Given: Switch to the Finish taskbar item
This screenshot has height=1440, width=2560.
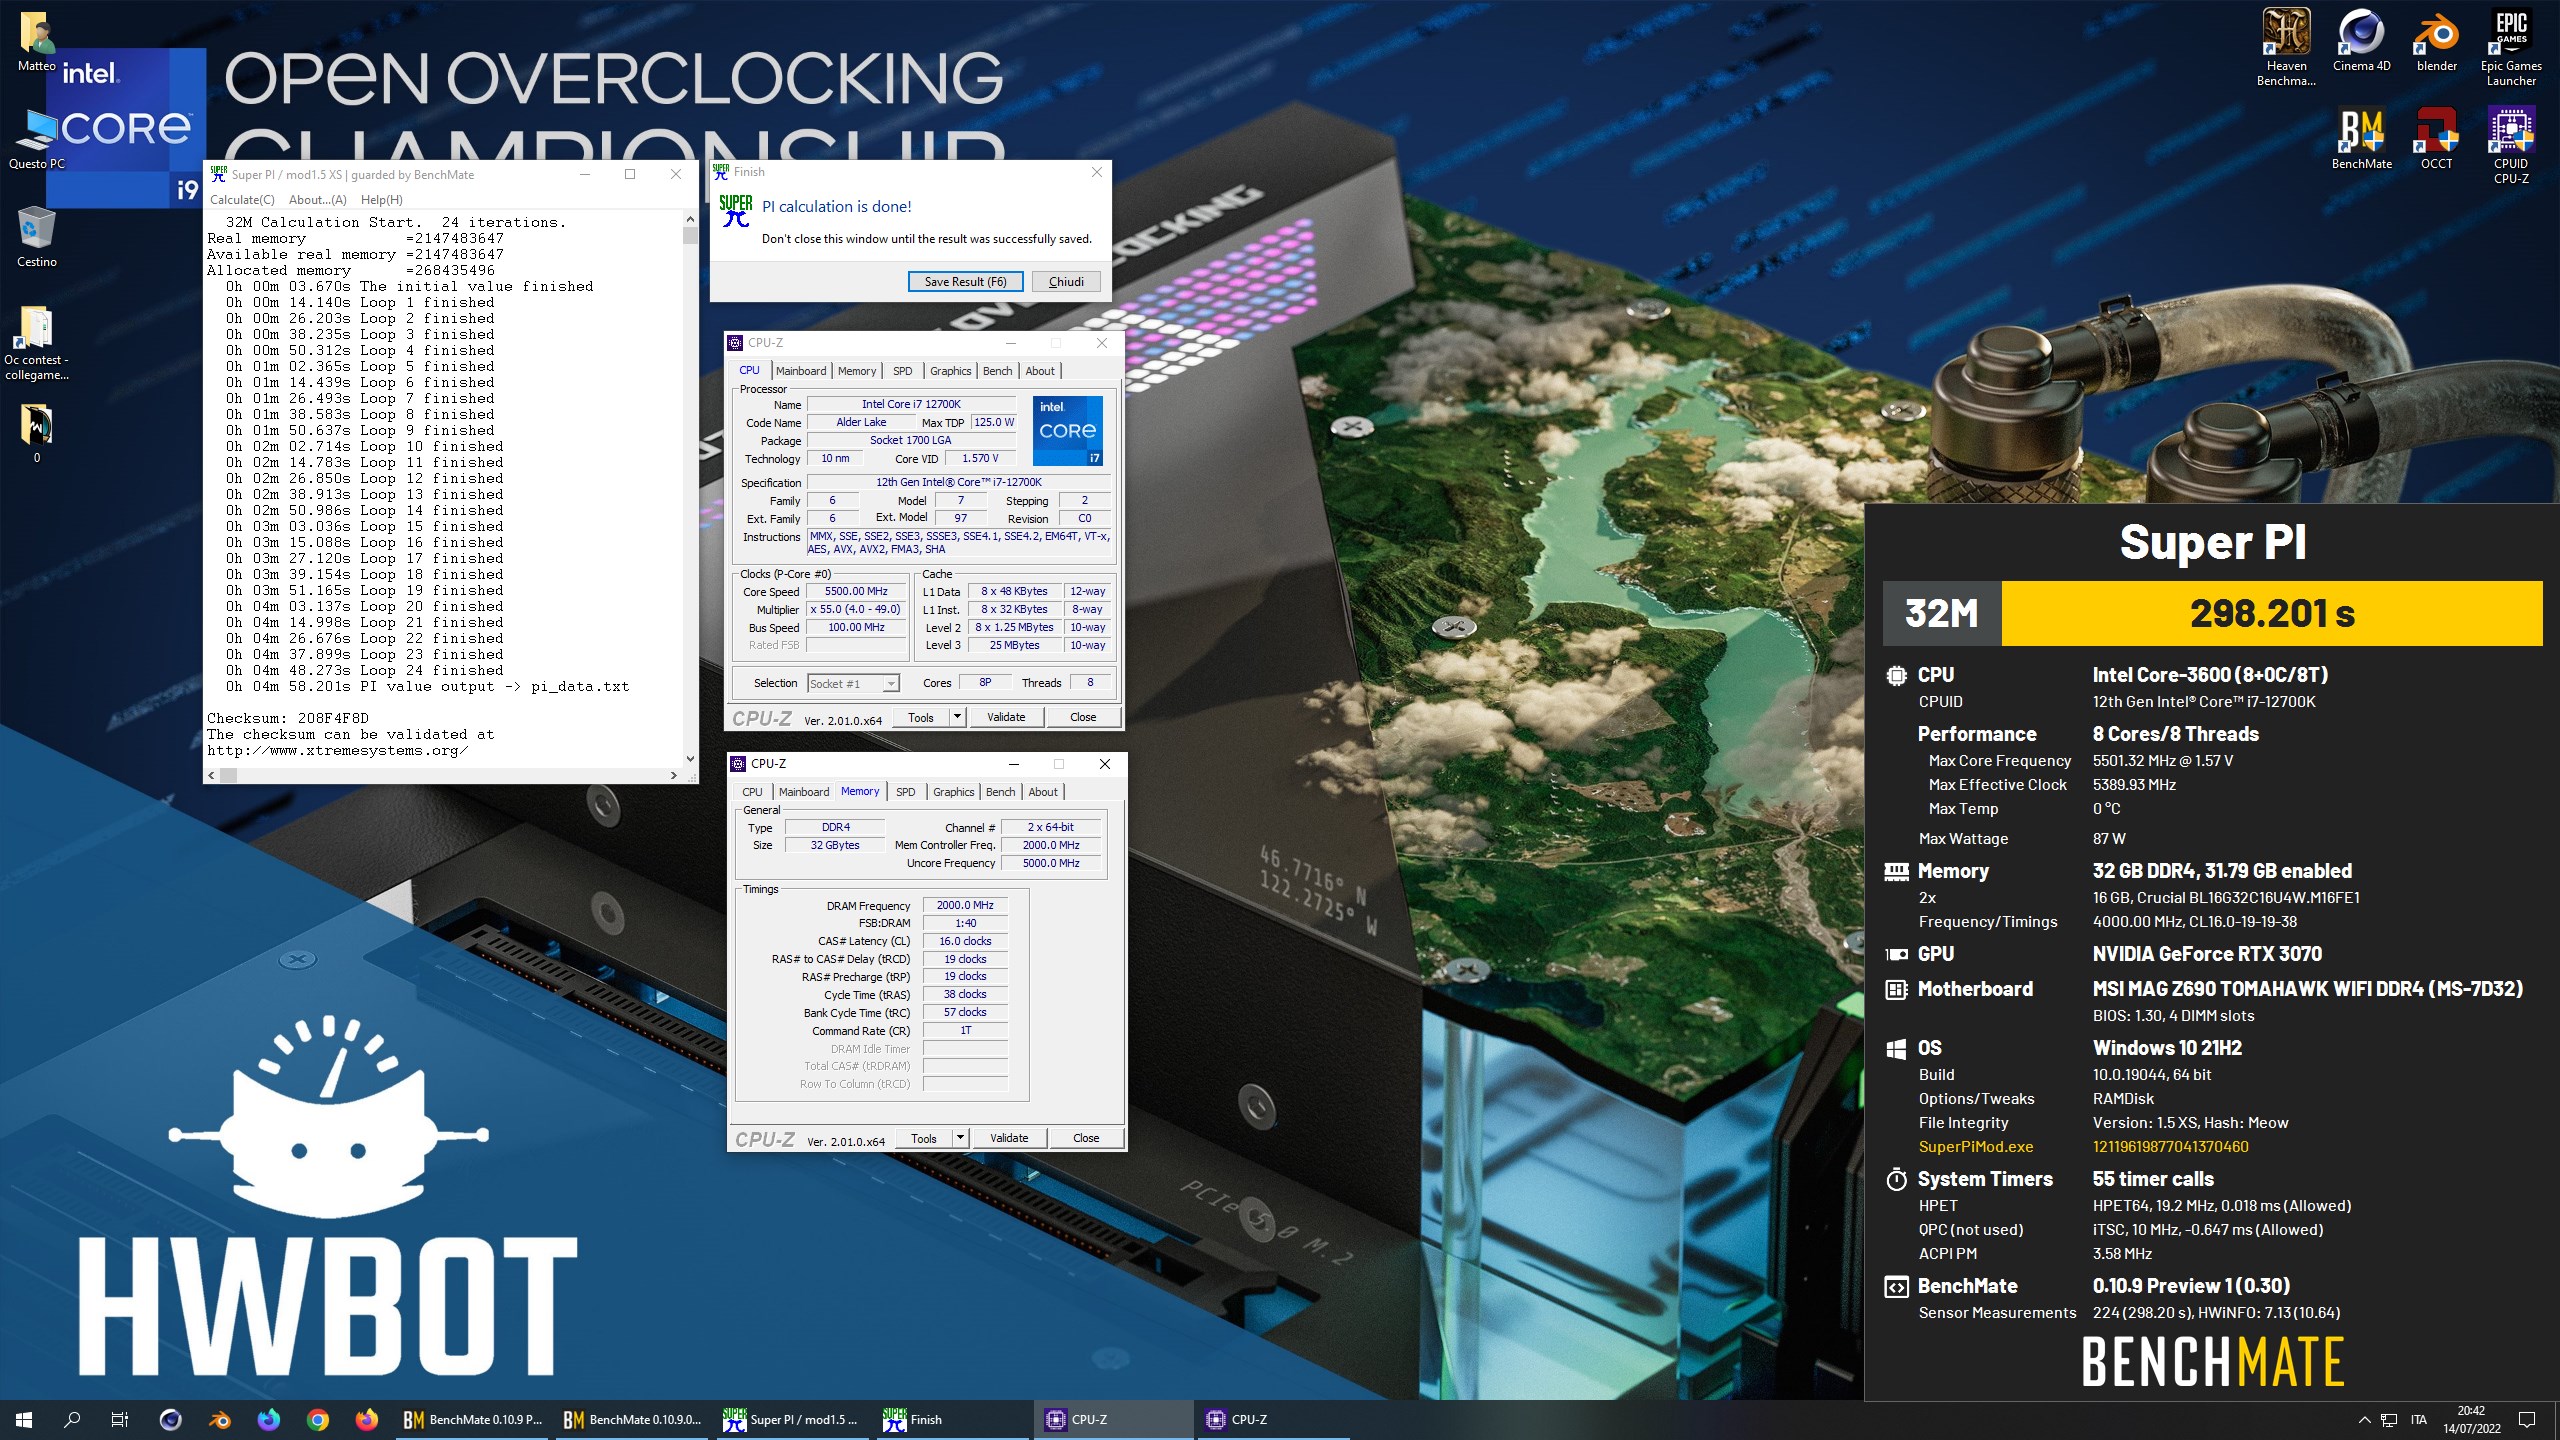Looking at the screenshot, I should point(952,1419).
